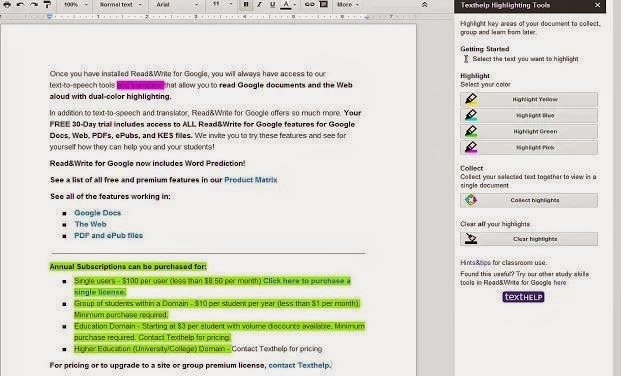Open the 100% zoom dropdown
Screen dimensions: 621x376
click(76, 4)
